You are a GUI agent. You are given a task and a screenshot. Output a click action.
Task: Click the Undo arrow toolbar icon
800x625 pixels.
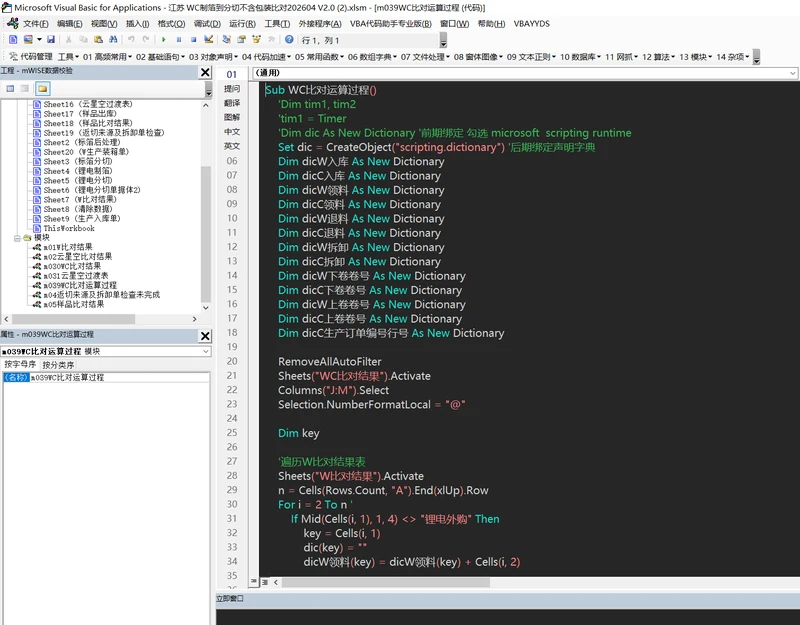point(132,39)
